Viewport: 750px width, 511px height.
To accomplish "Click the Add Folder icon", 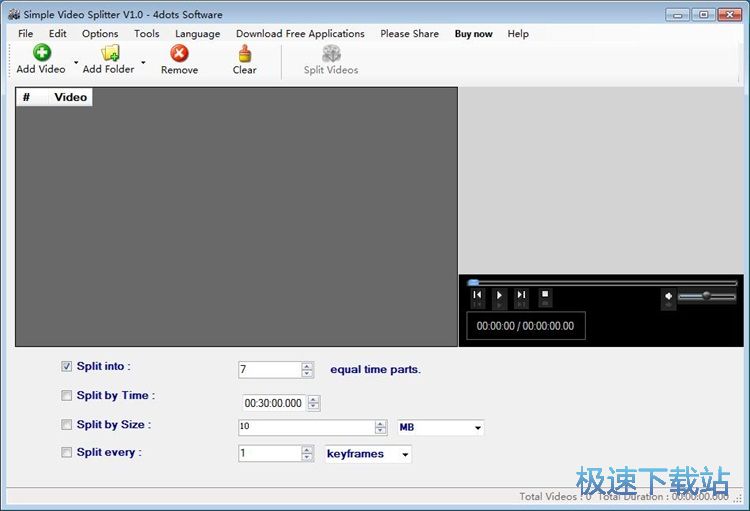I will coord(109,54).
